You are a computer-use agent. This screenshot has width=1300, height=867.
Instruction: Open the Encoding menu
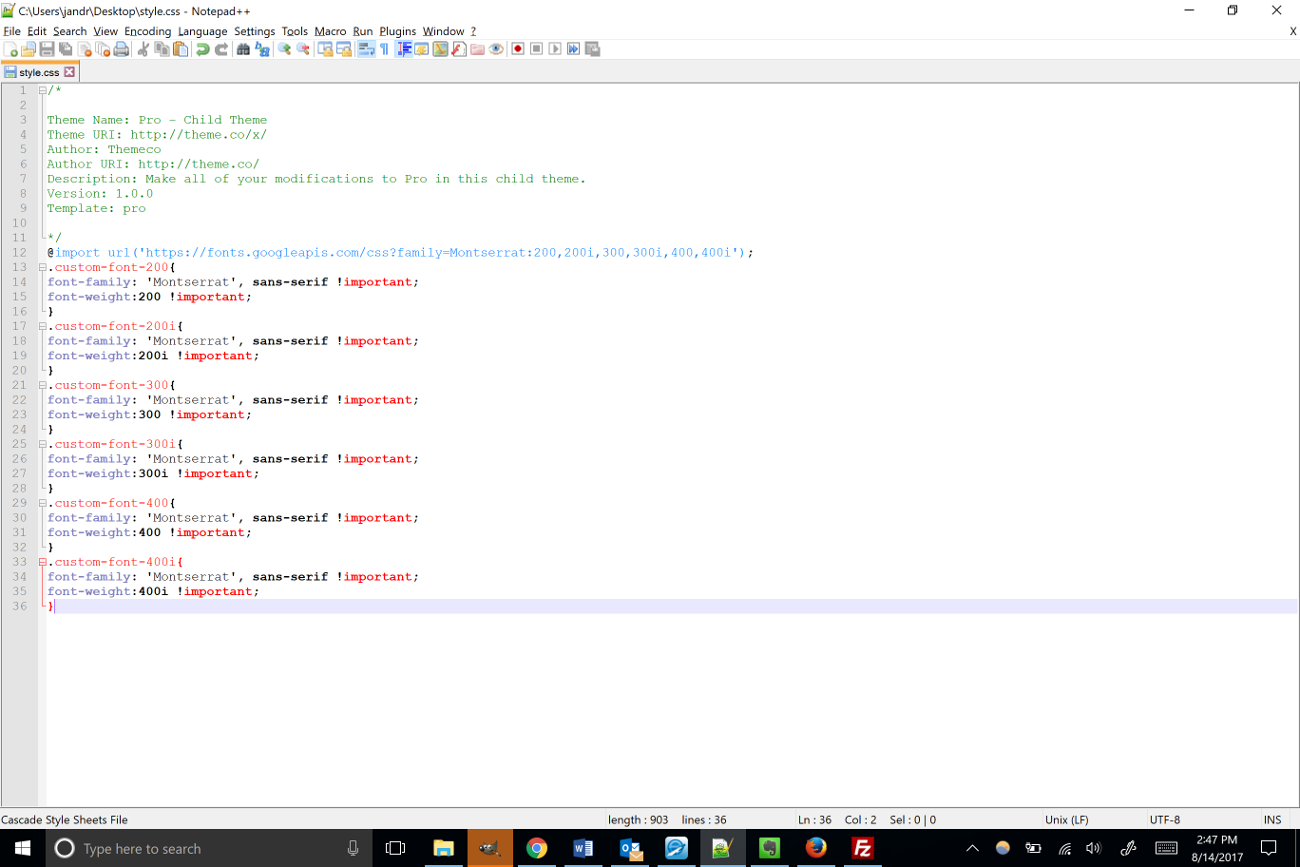[x=147, y=31]
